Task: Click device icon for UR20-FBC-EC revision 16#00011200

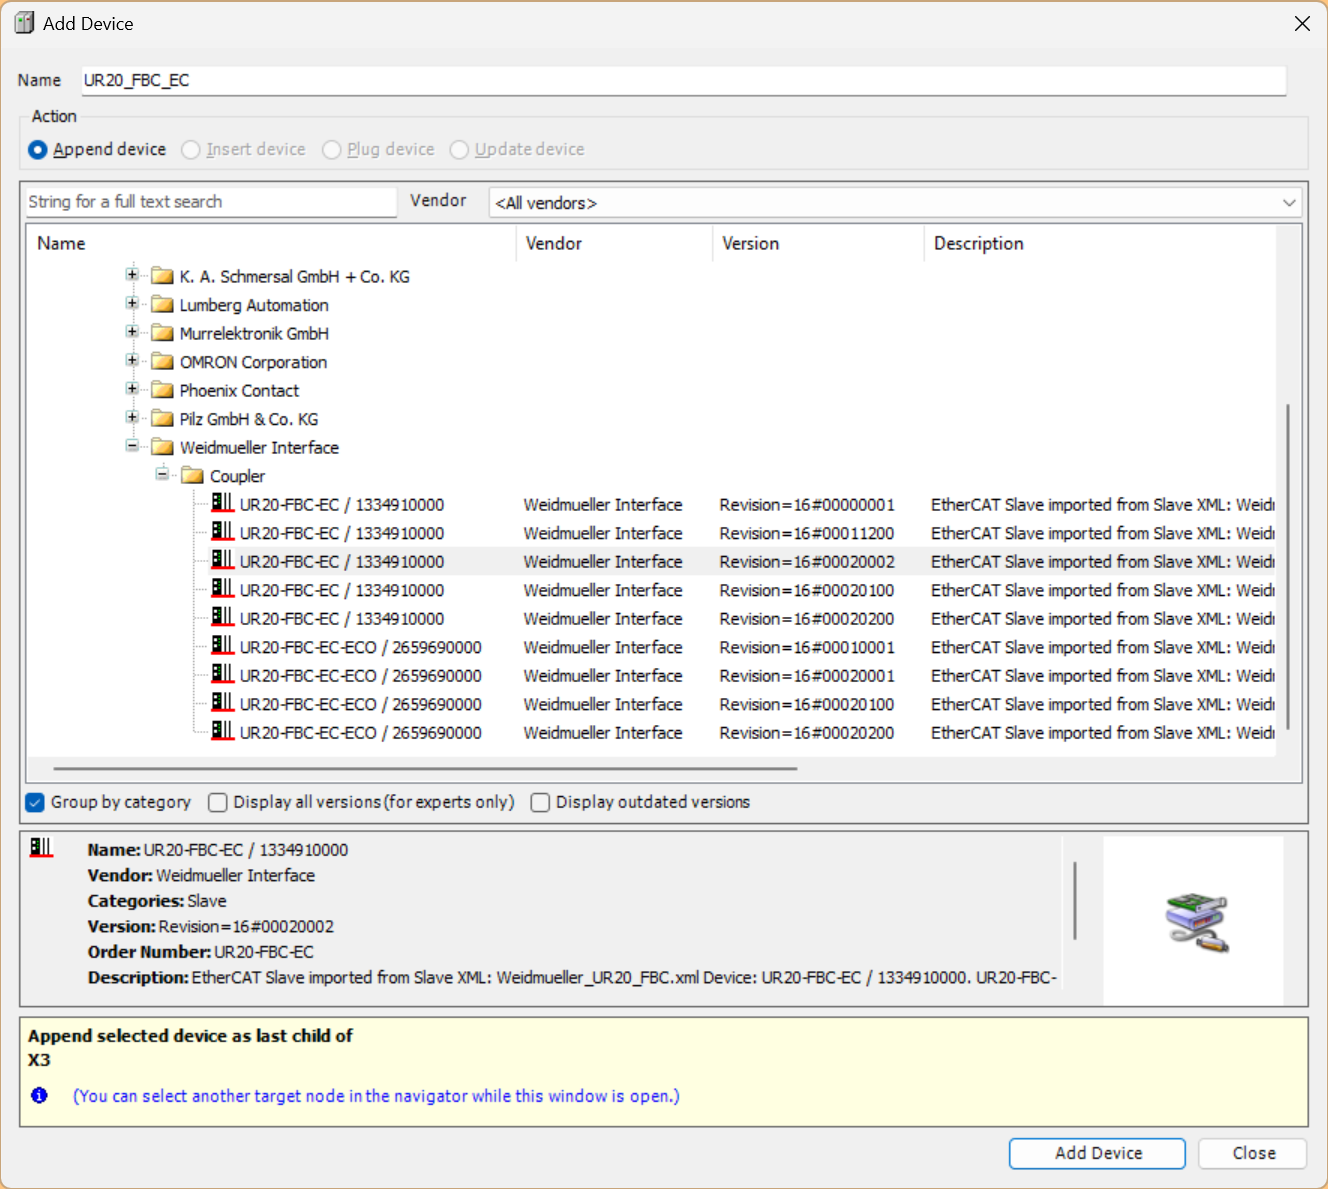Action: pos(222,531)
